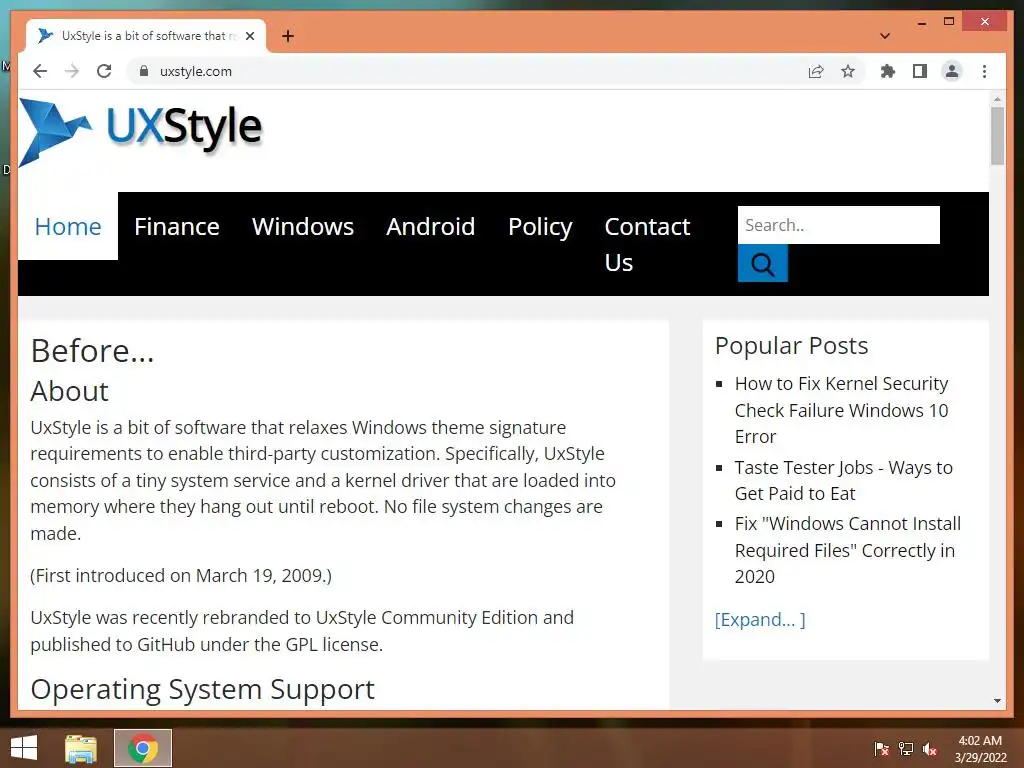
Task: Open Fix Windows Cannot Install Required Files post
Action: click(x=848, y=550)
